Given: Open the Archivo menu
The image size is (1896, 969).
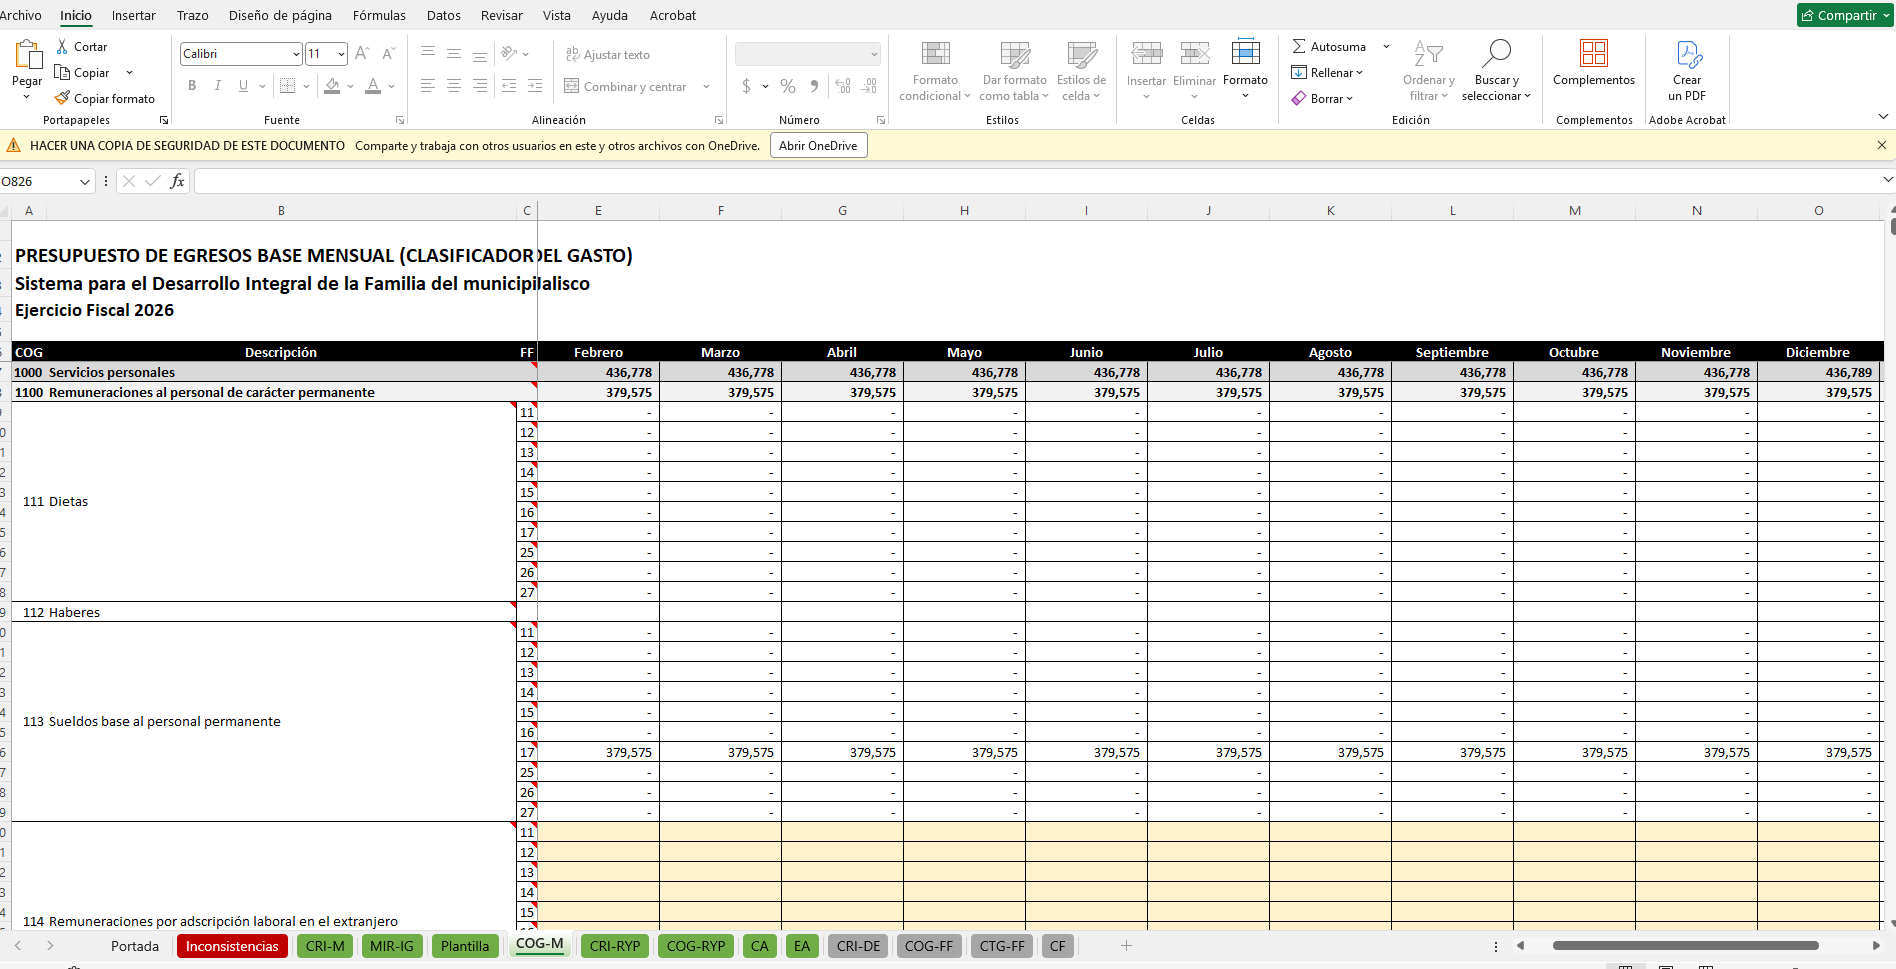Looking at the screenshot, I should (20, 15).
